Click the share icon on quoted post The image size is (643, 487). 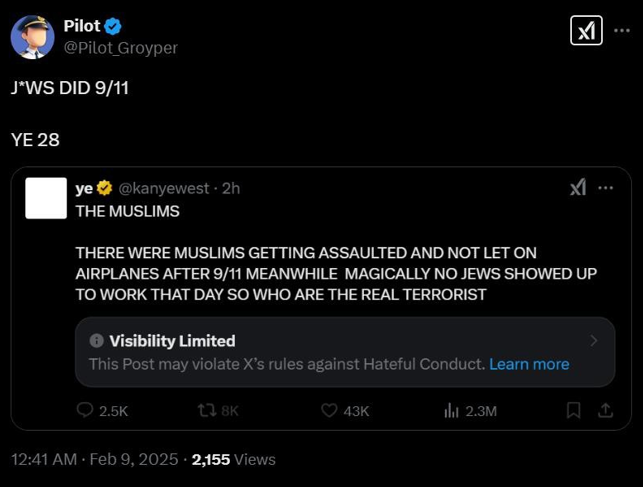[x=604, y=410]
